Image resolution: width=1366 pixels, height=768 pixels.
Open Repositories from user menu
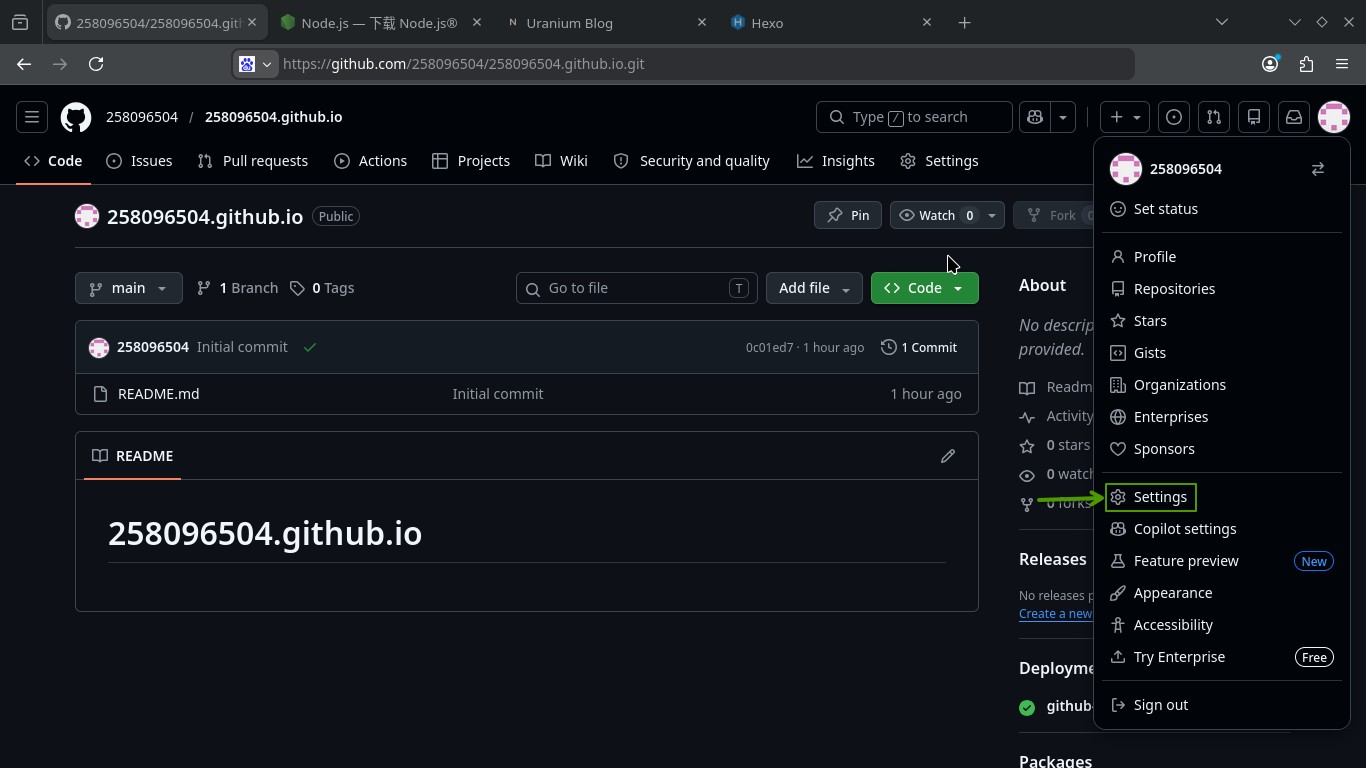pyautogui.click(x=1221, y=289)
